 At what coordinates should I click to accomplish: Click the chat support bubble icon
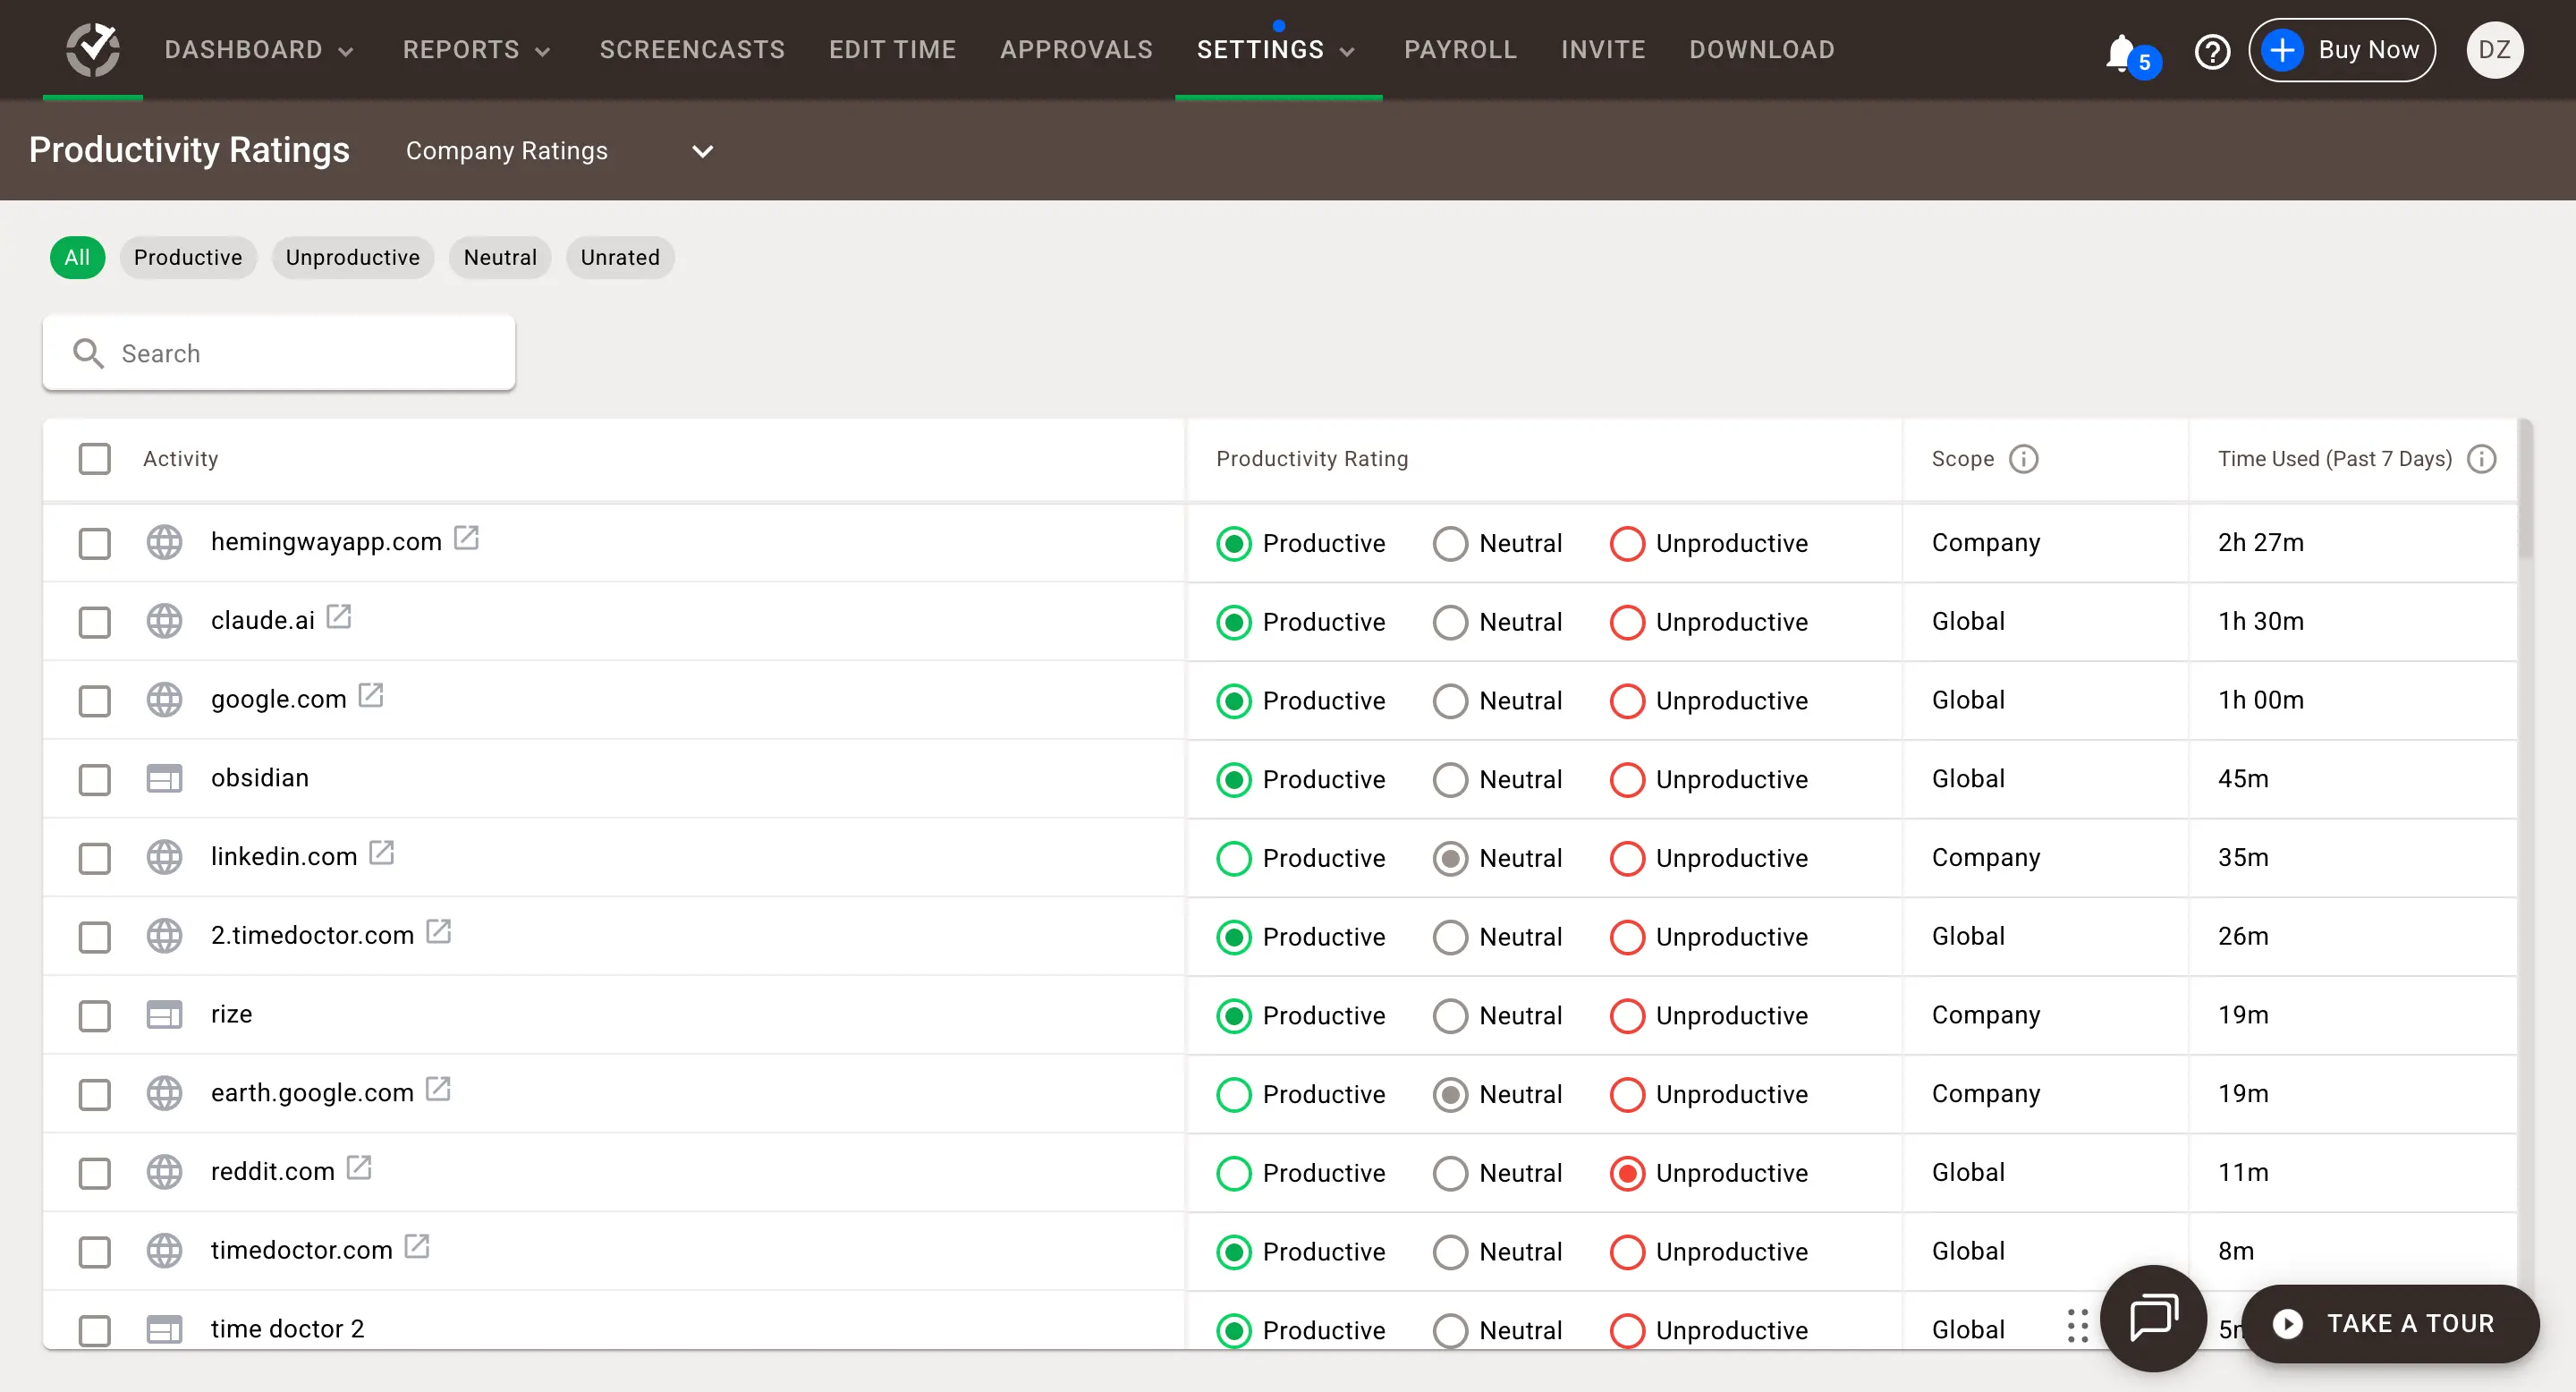(x=2153, y=1318)
